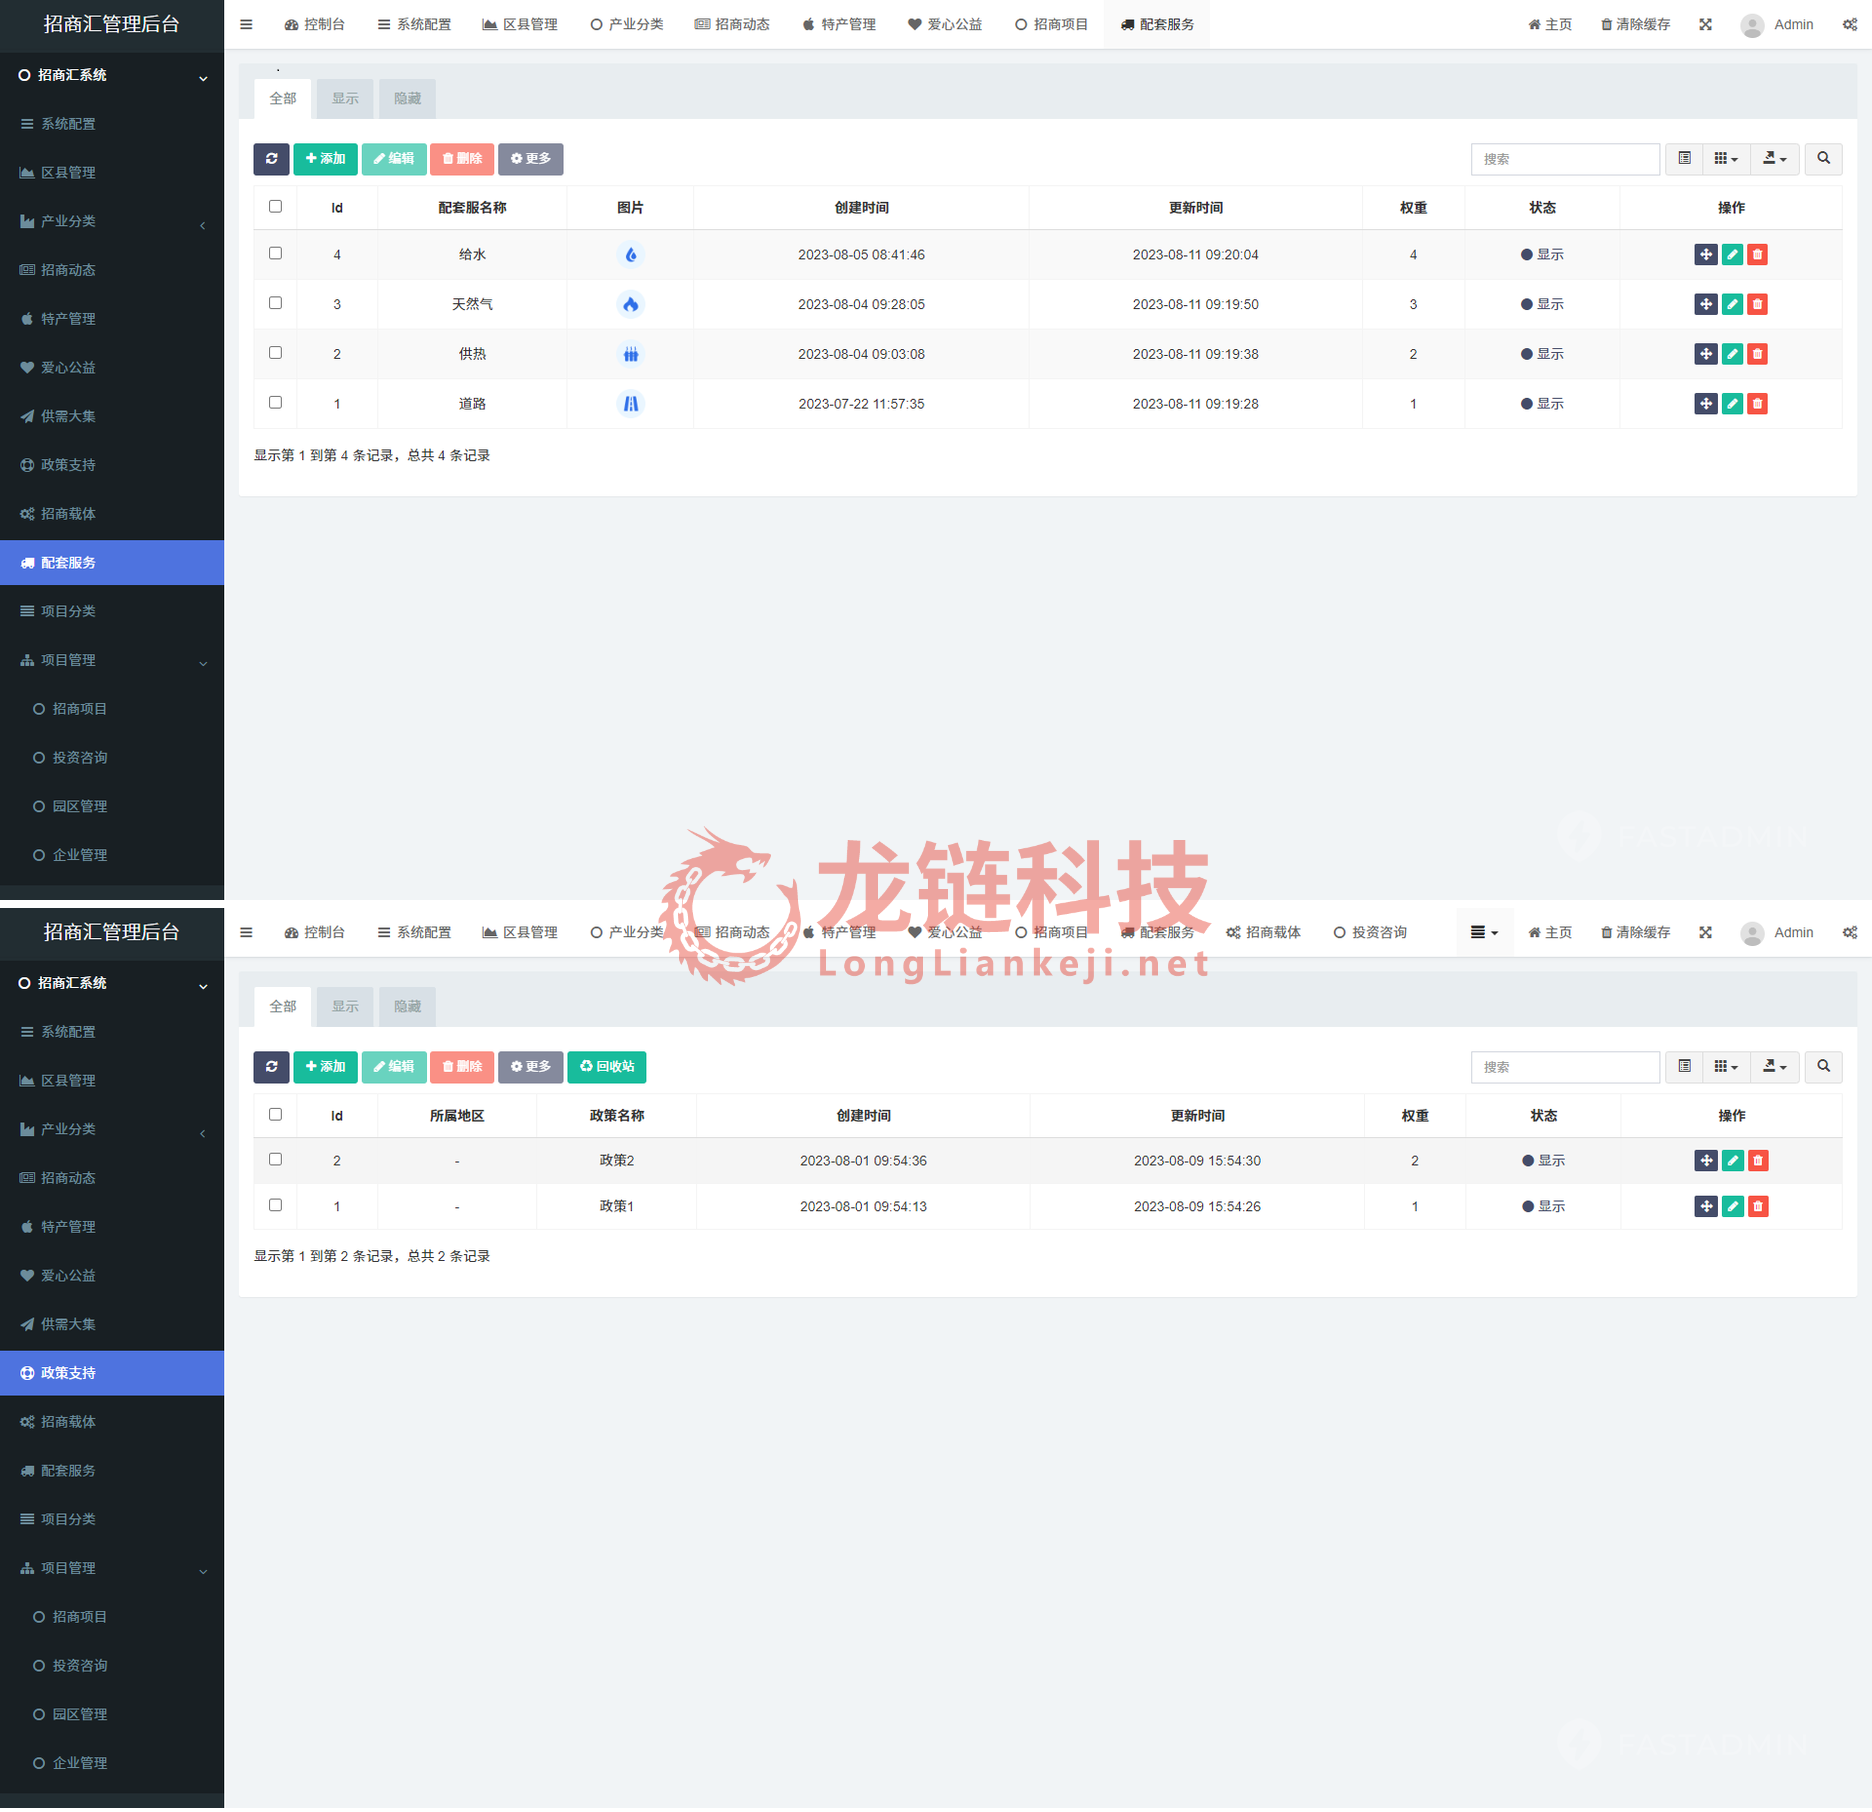Open 控制台 tab in upper header
Viewport: 1872px width, 1812px height.
point(314,24)
